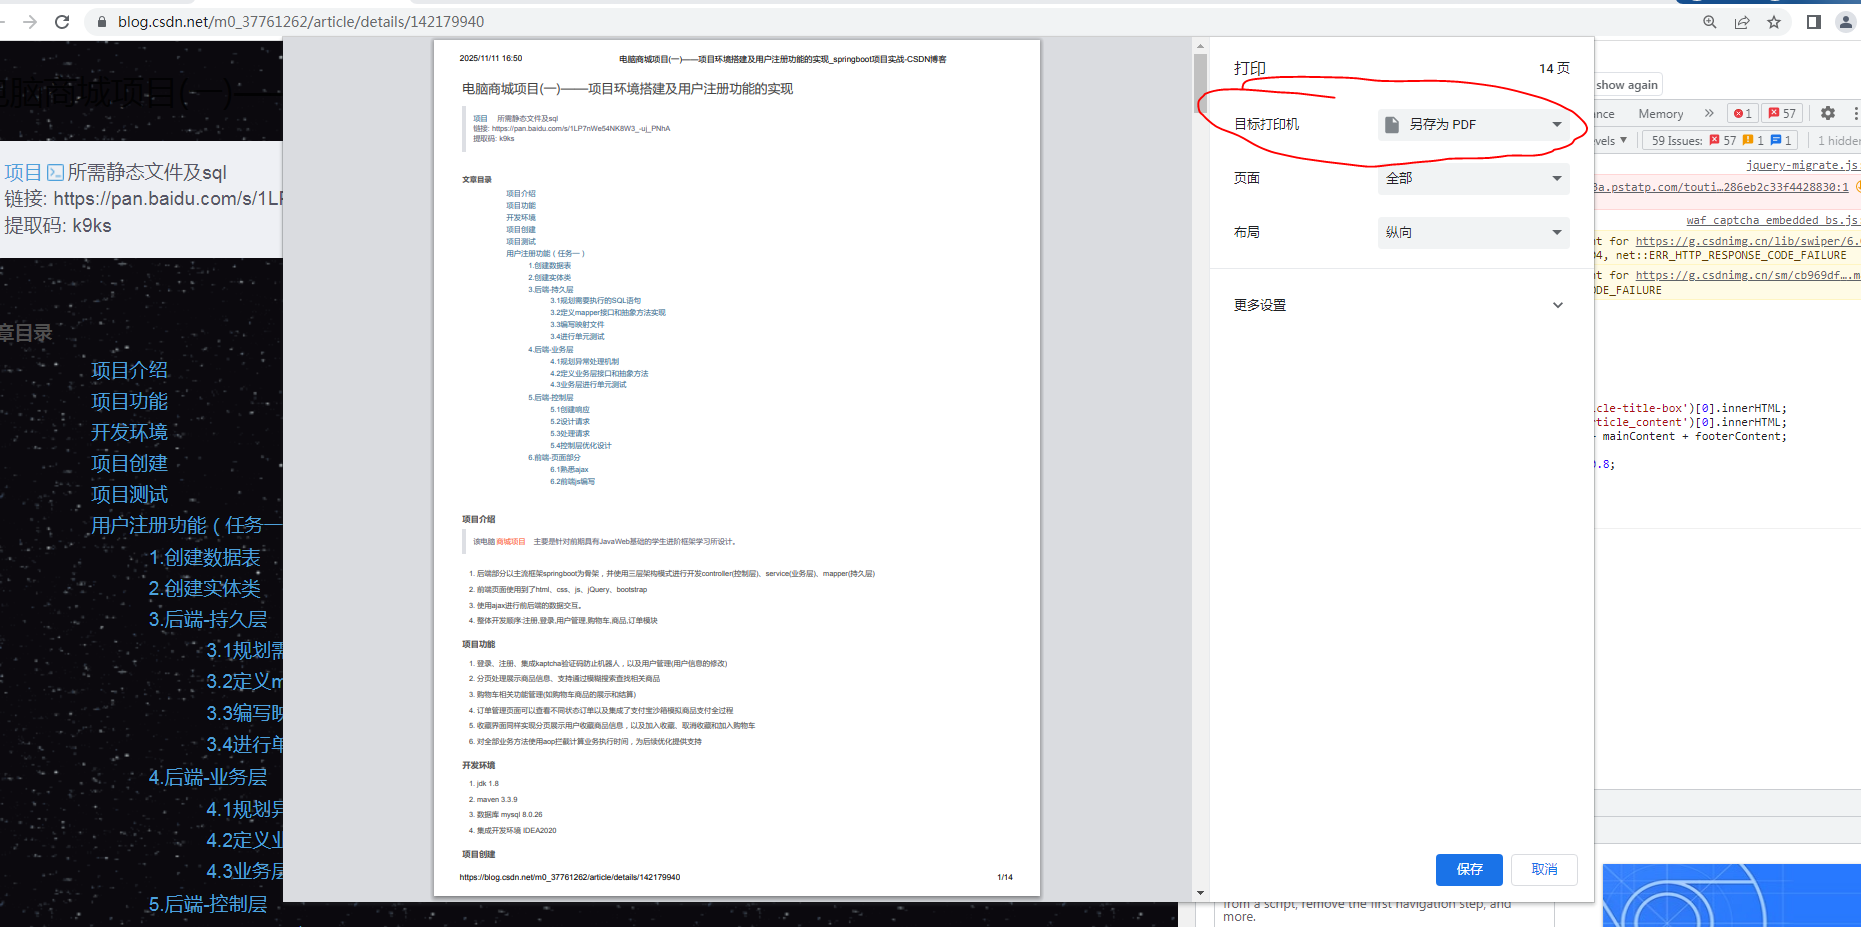Click the 57 issues badge in DevTools toolbar
Viewport: 1861px width, 927px height.
[1782, 113]
